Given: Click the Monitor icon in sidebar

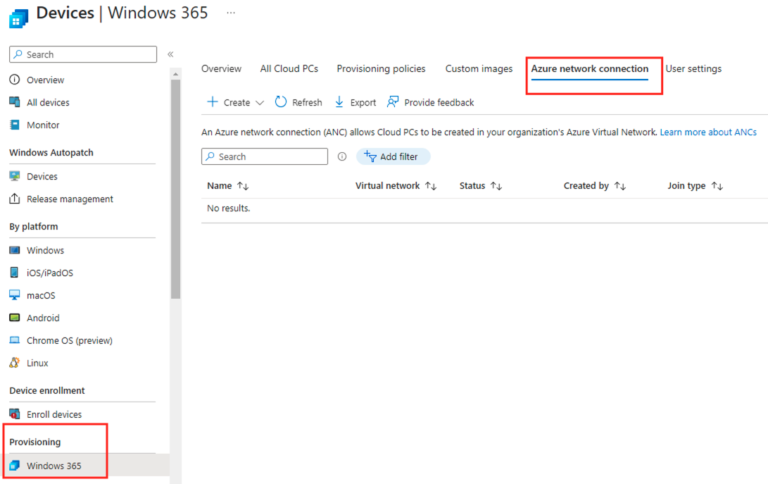Looking at the screenshot, I should pos(15,124).
